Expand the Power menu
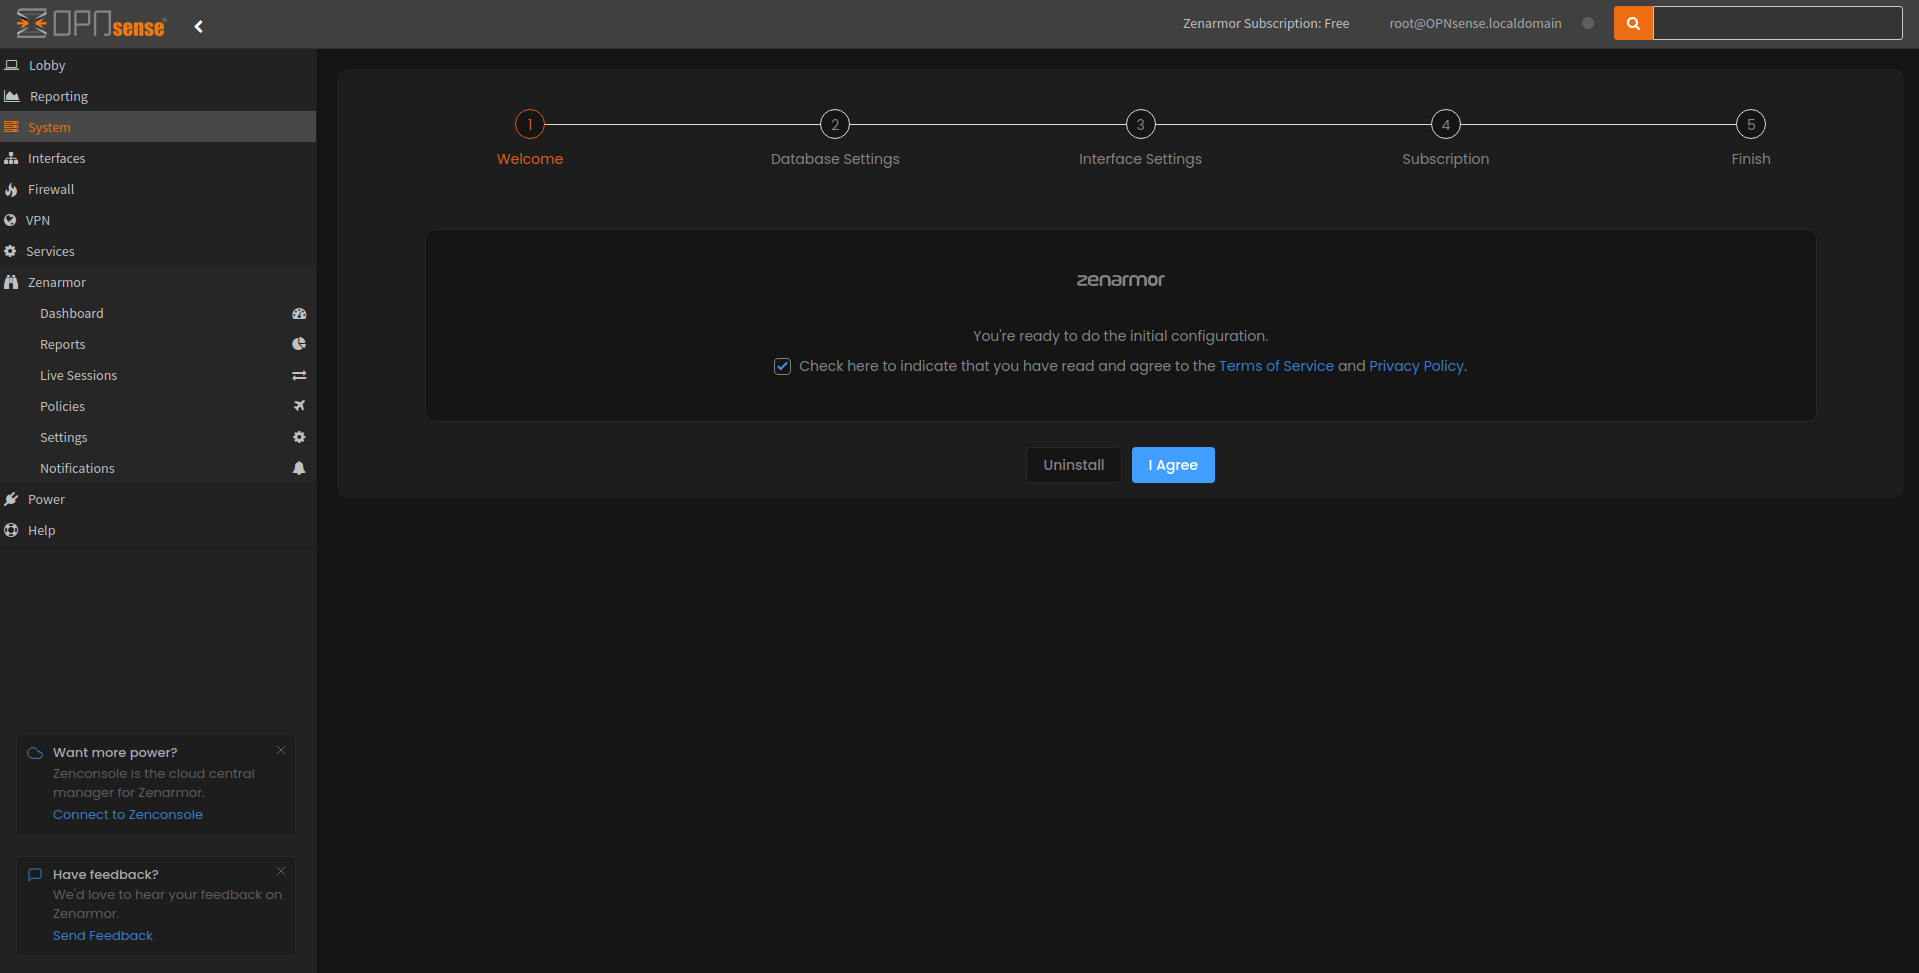The height and width of the screenshot is (973, 1919). pyautogui.click(x=158, y=499)
